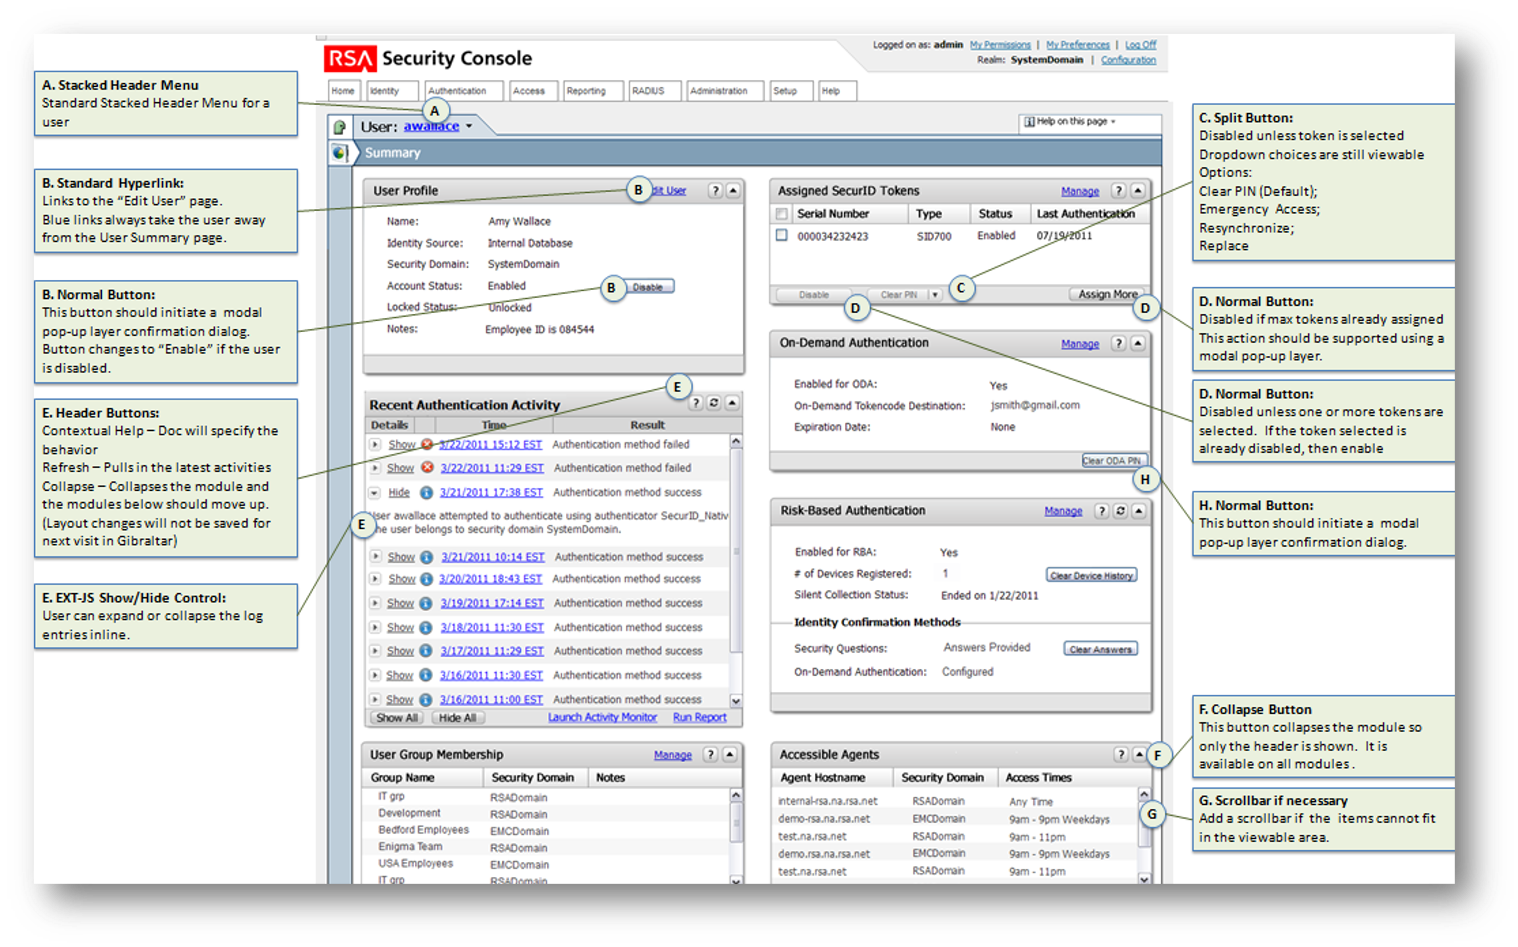Open the My Preferences link

tap(1077, 45)
